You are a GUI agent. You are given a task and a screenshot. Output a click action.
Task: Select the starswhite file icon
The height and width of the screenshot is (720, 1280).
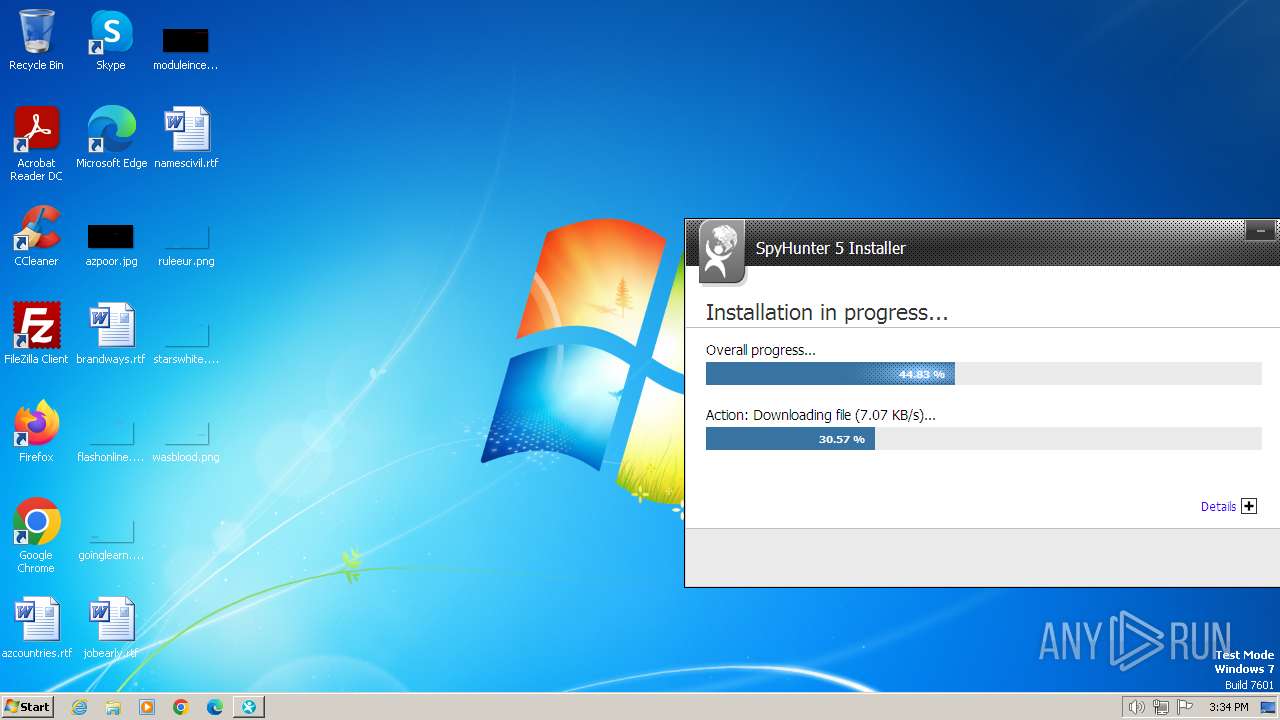point(186,342)
